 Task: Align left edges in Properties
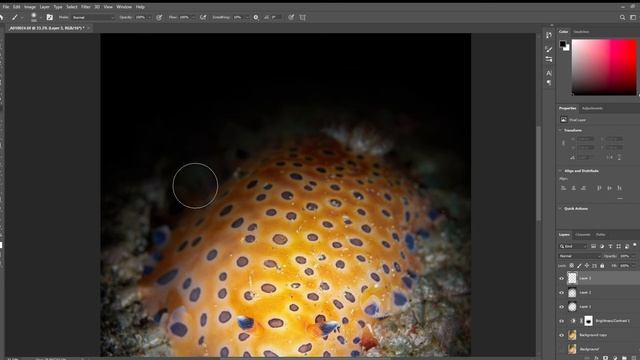point(563,188)
